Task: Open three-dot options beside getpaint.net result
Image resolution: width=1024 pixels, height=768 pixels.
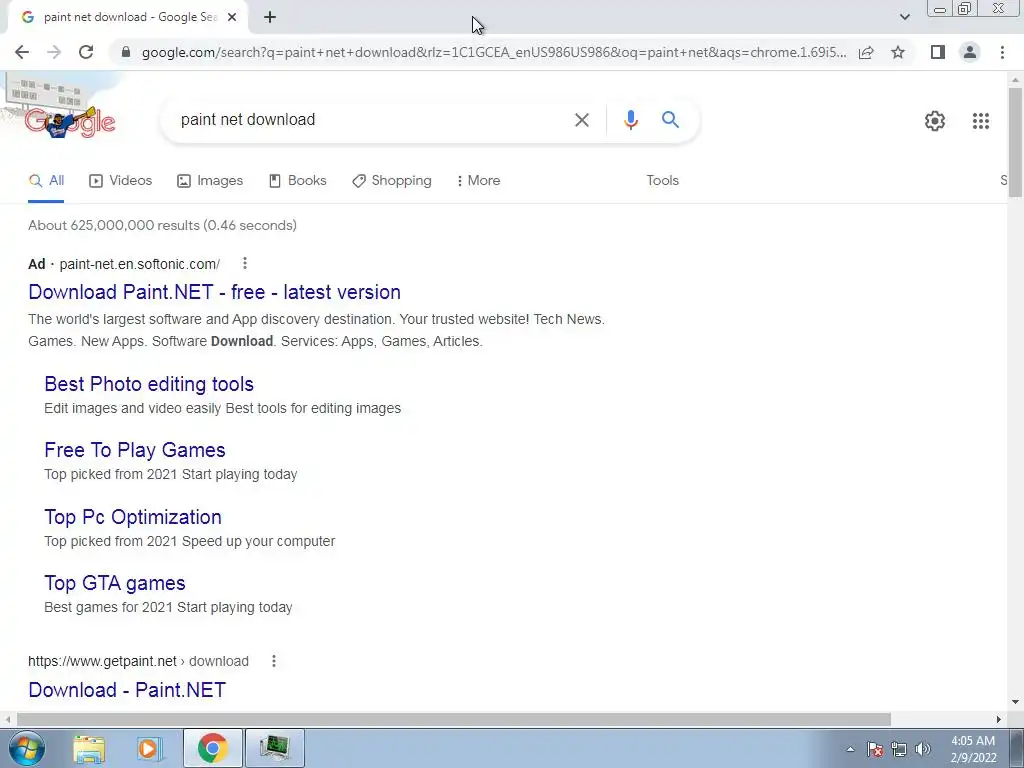Action: tap(274, 661)
